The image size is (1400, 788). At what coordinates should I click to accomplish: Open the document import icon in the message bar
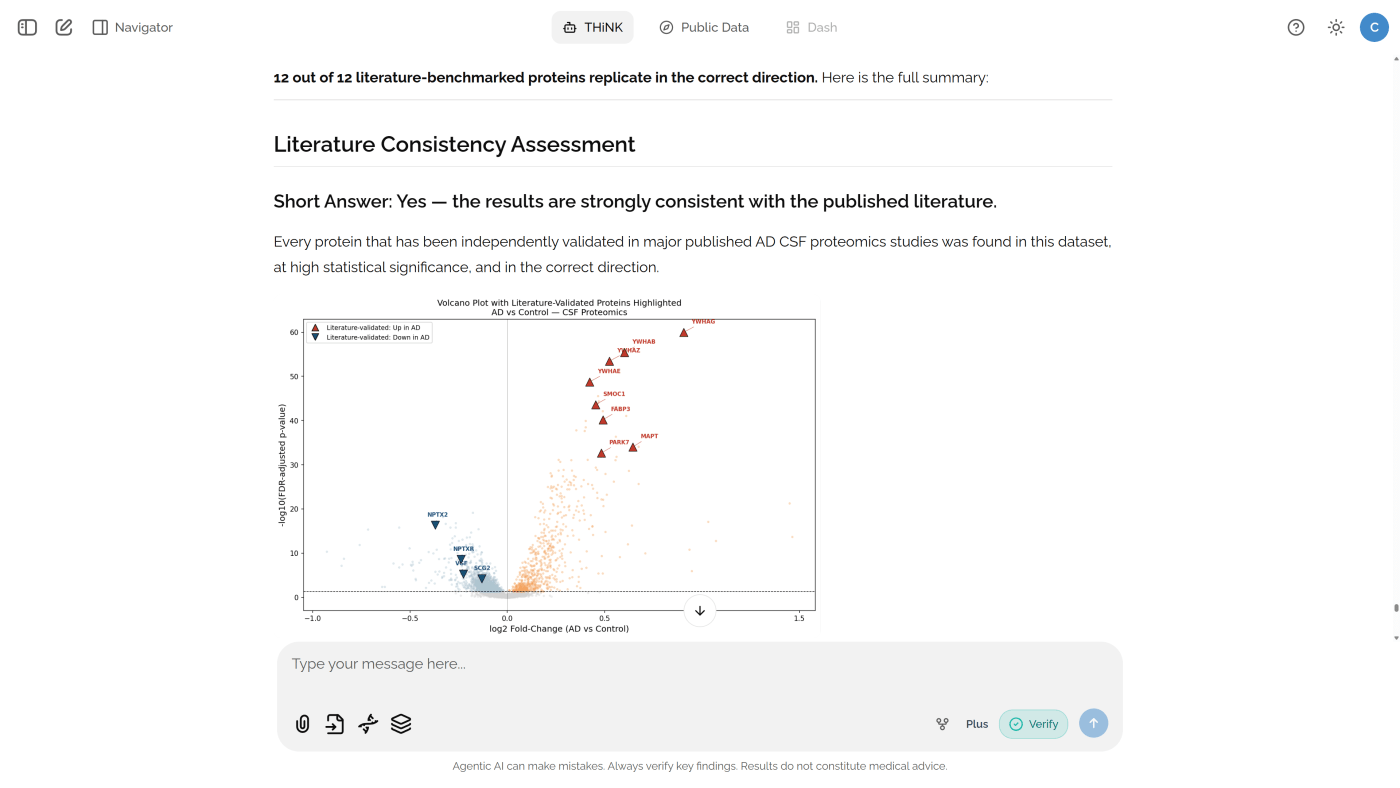coord(334,723)
